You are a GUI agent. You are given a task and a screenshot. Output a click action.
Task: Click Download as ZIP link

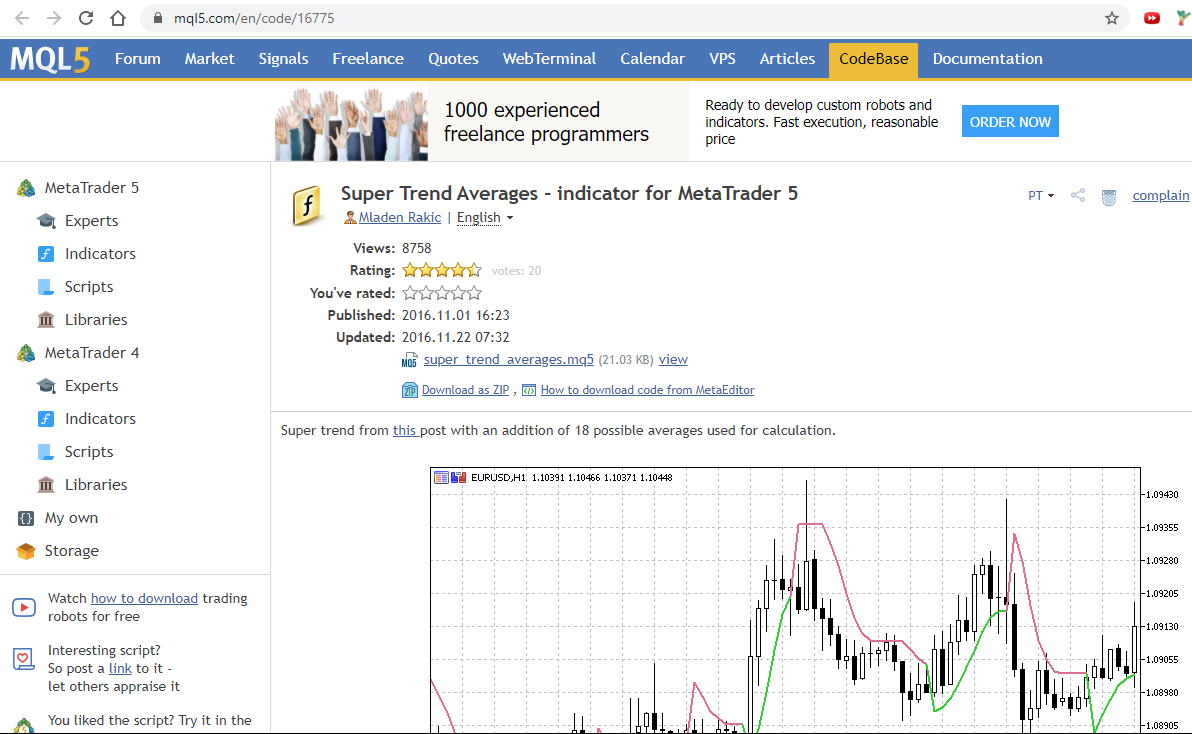pos(465,390)
